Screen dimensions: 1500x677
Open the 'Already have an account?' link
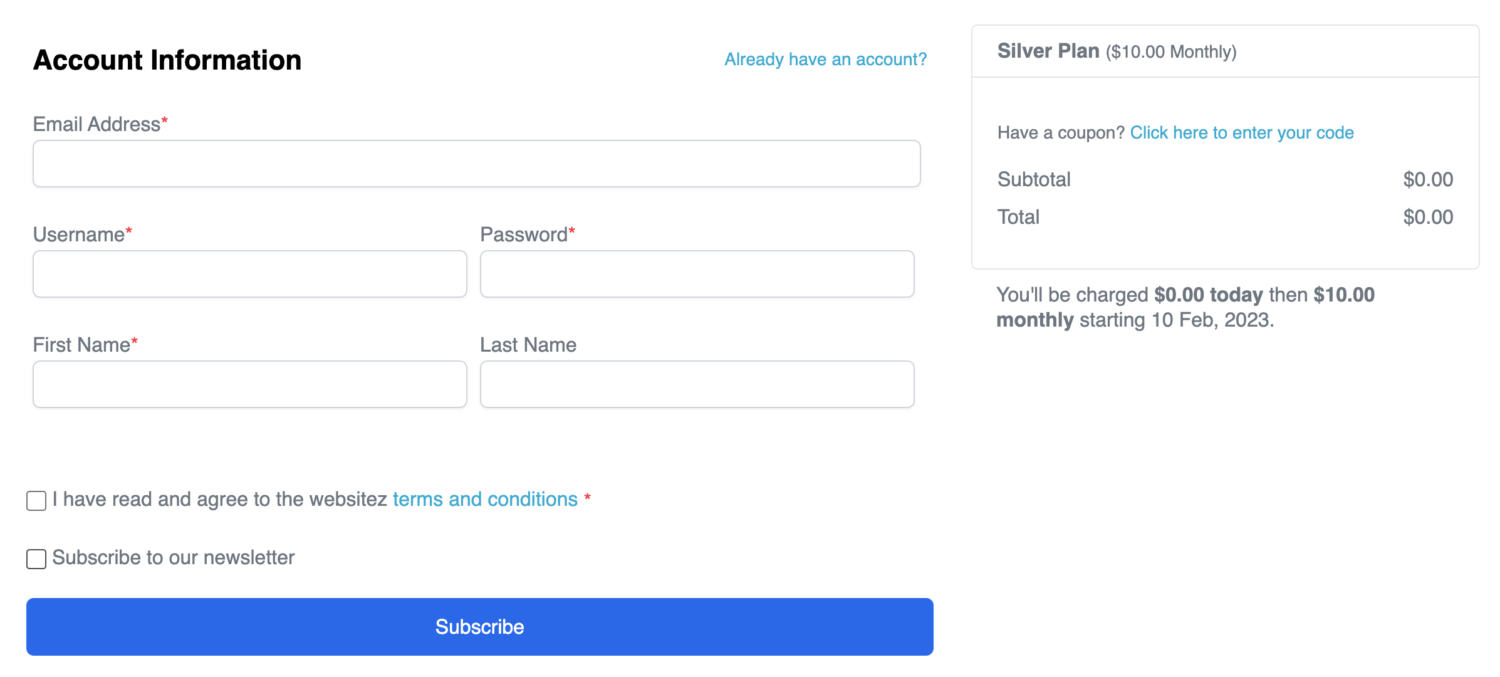(825, 60)
